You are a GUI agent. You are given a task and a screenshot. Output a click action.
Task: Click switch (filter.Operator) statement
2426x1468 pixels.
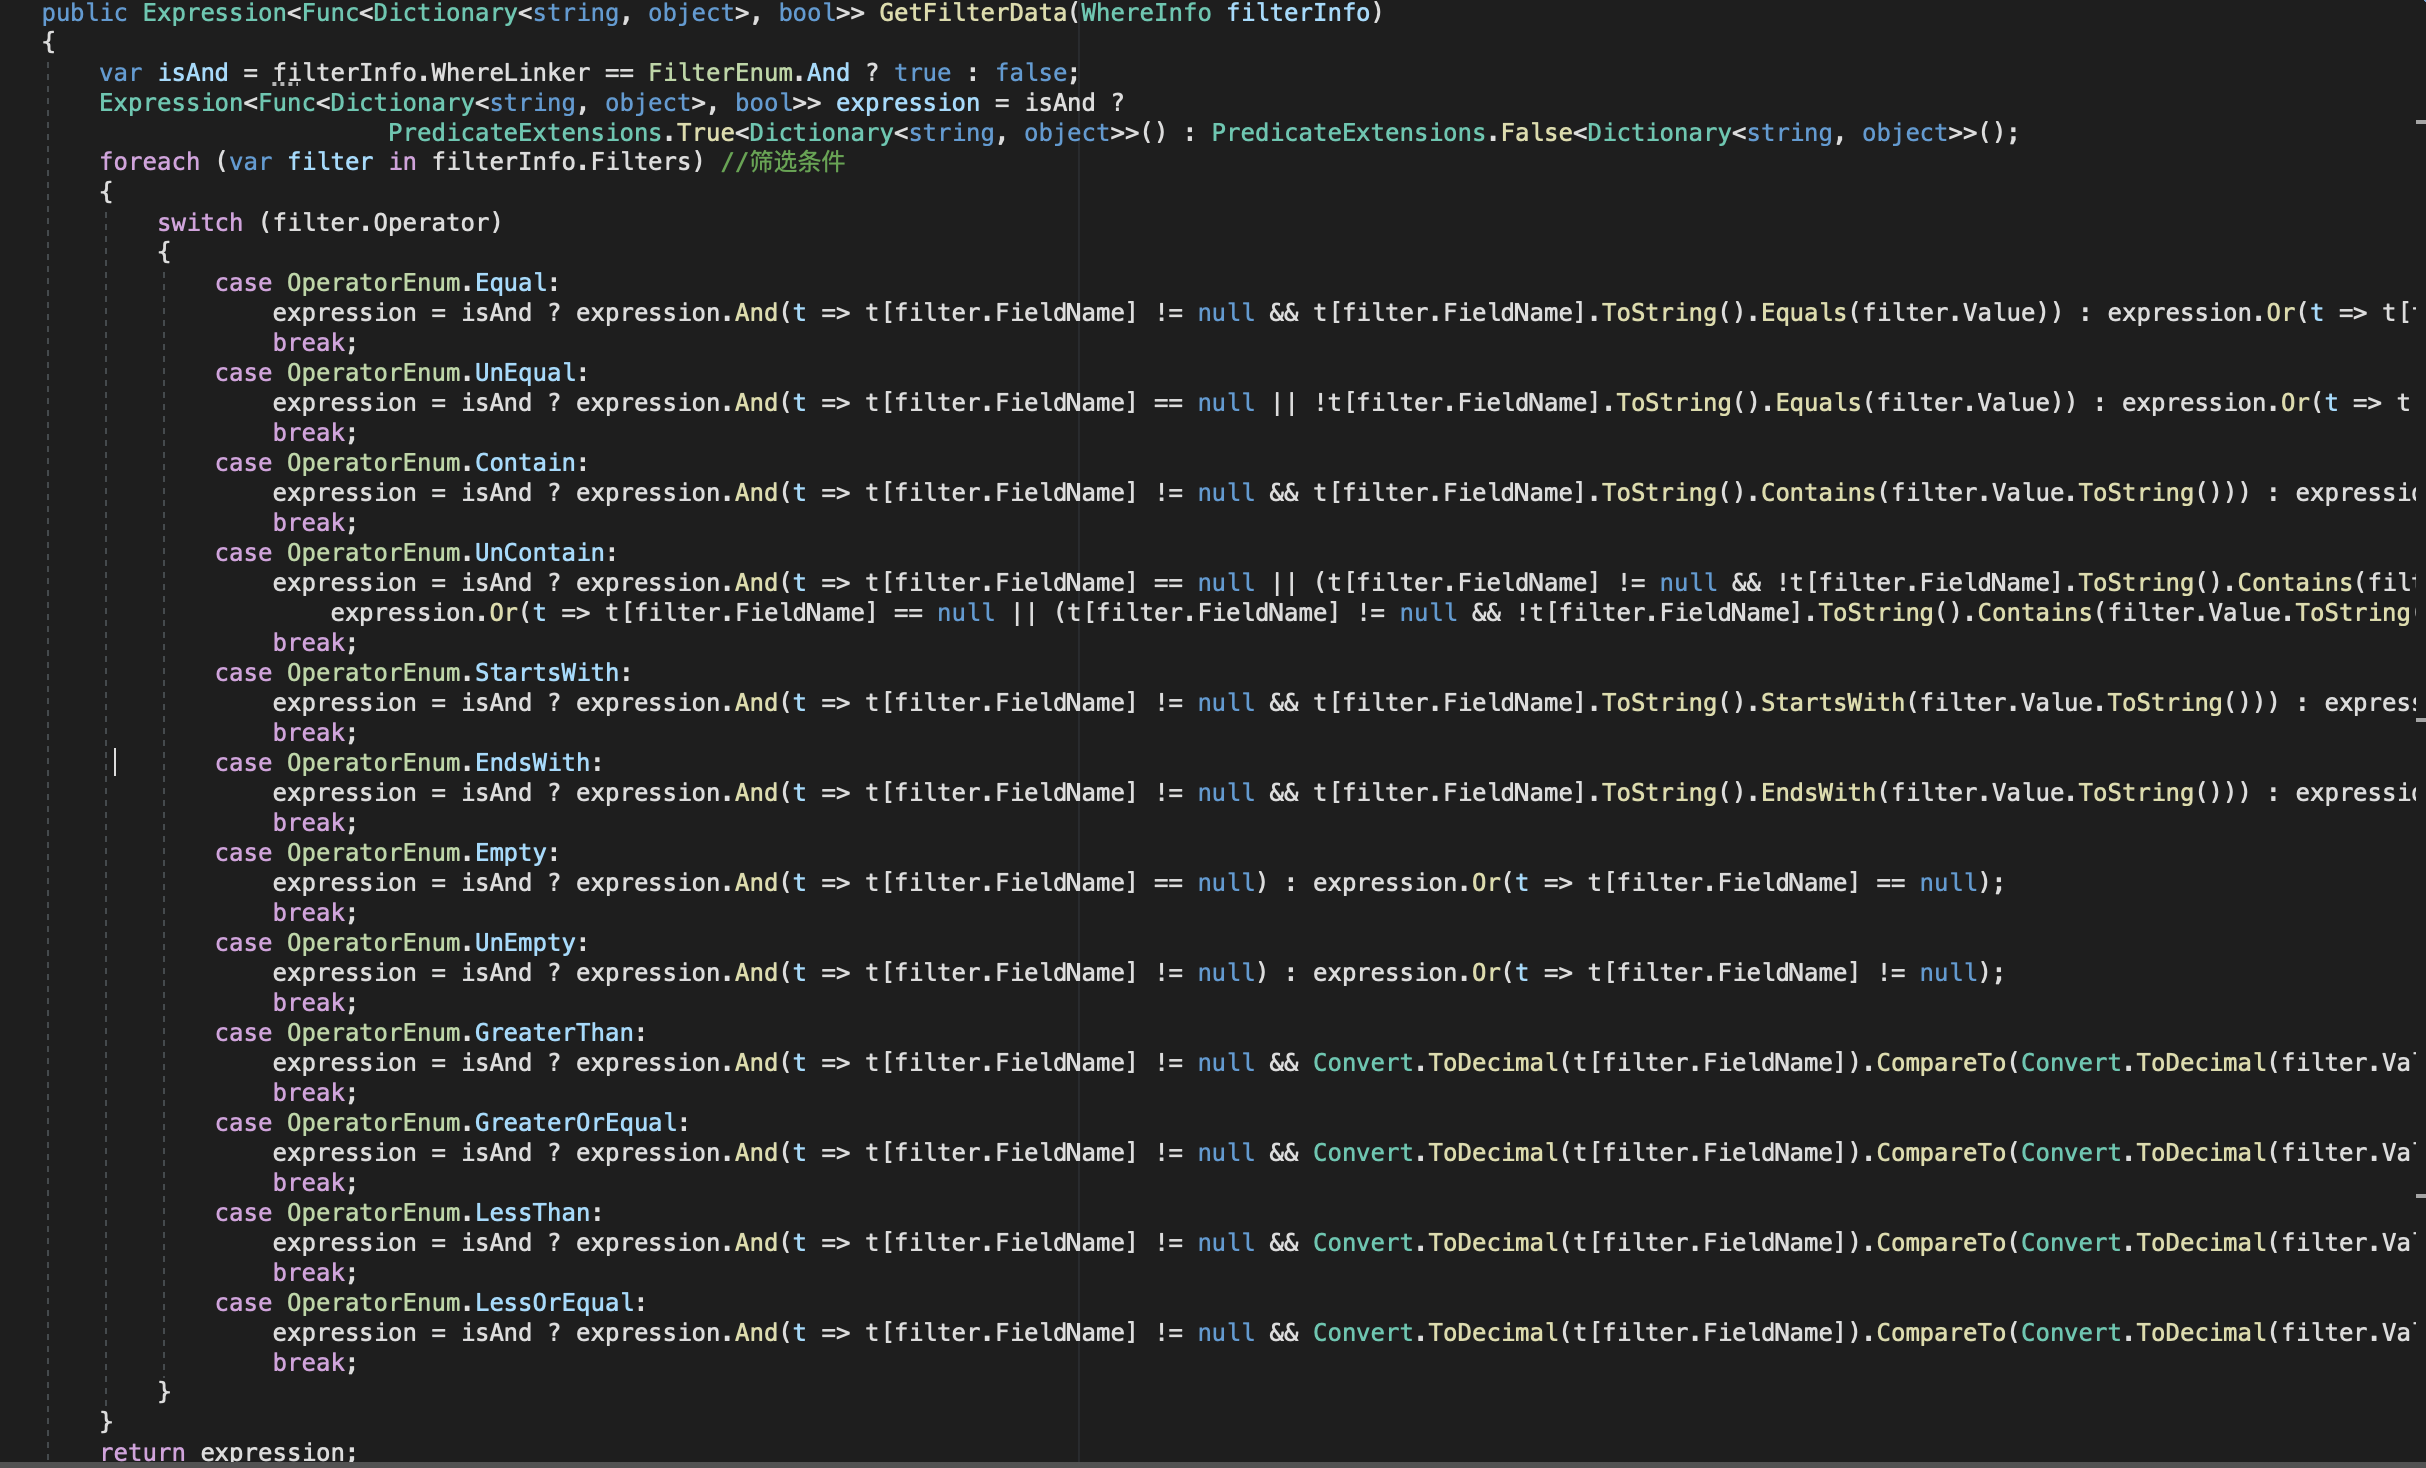click(329, 223)
